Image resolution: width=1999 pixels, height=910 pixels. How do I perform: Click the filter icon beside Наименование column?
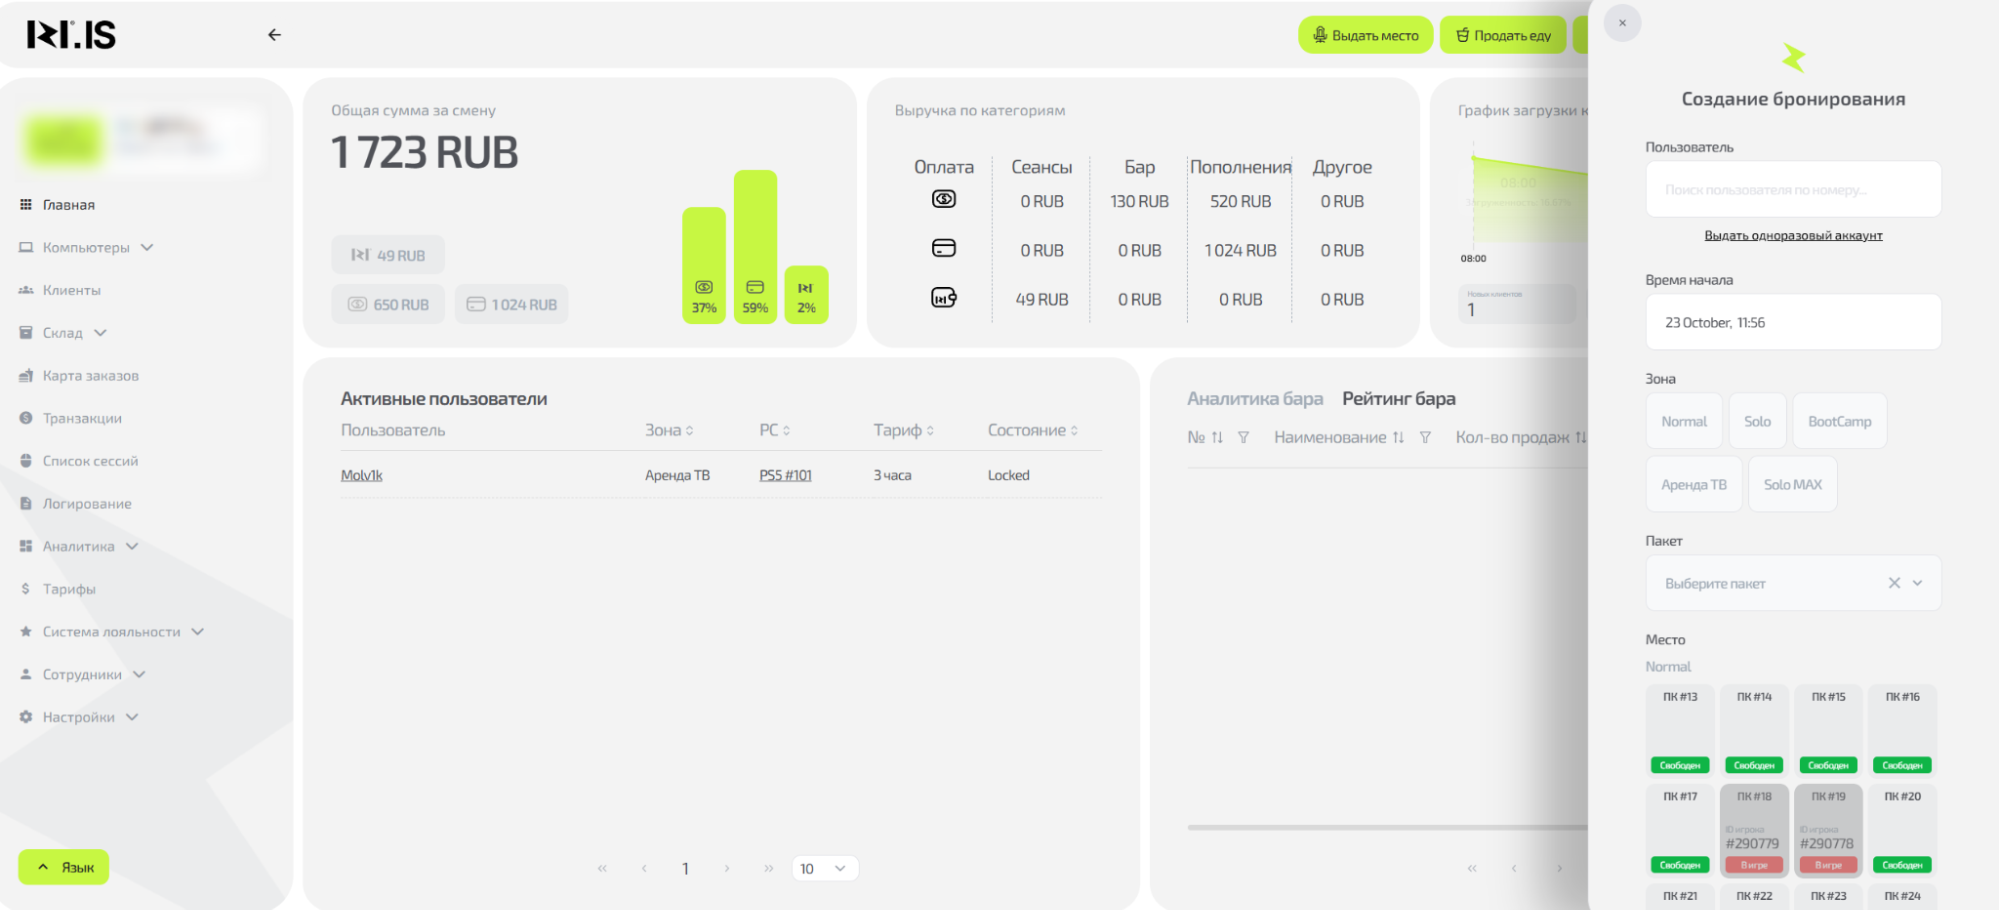(x=1425, y=437)
